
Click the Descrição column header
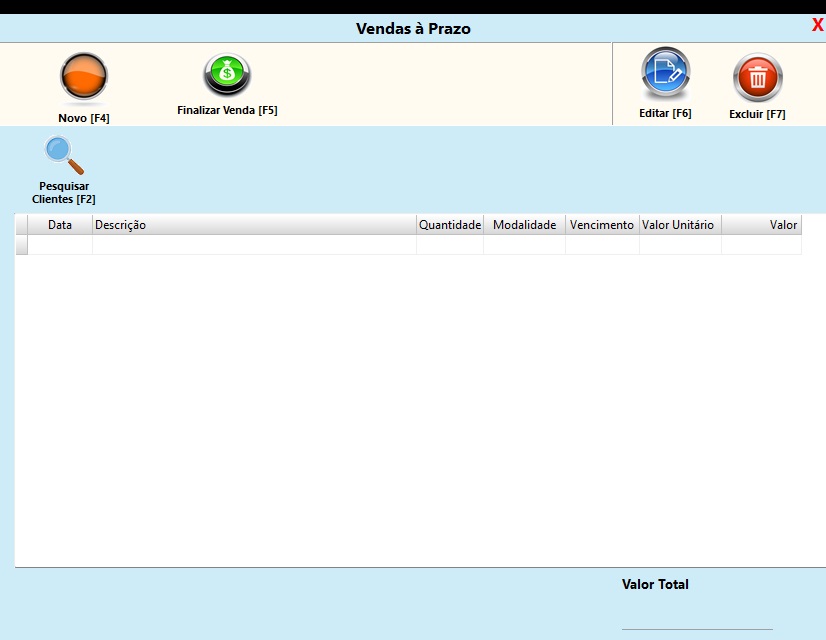(254, 225)
